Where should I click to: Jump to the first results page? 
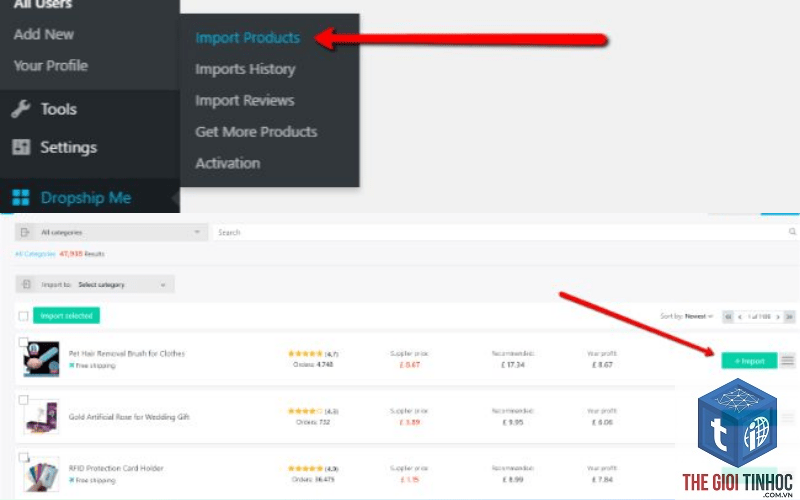(728, 317)
